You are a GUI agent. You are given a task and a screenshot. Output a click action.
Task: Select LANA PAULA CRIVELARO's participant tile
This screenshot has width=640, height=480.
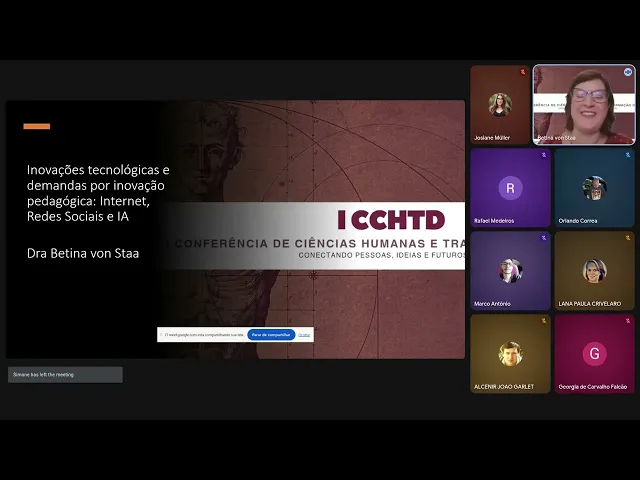[594, 271]
